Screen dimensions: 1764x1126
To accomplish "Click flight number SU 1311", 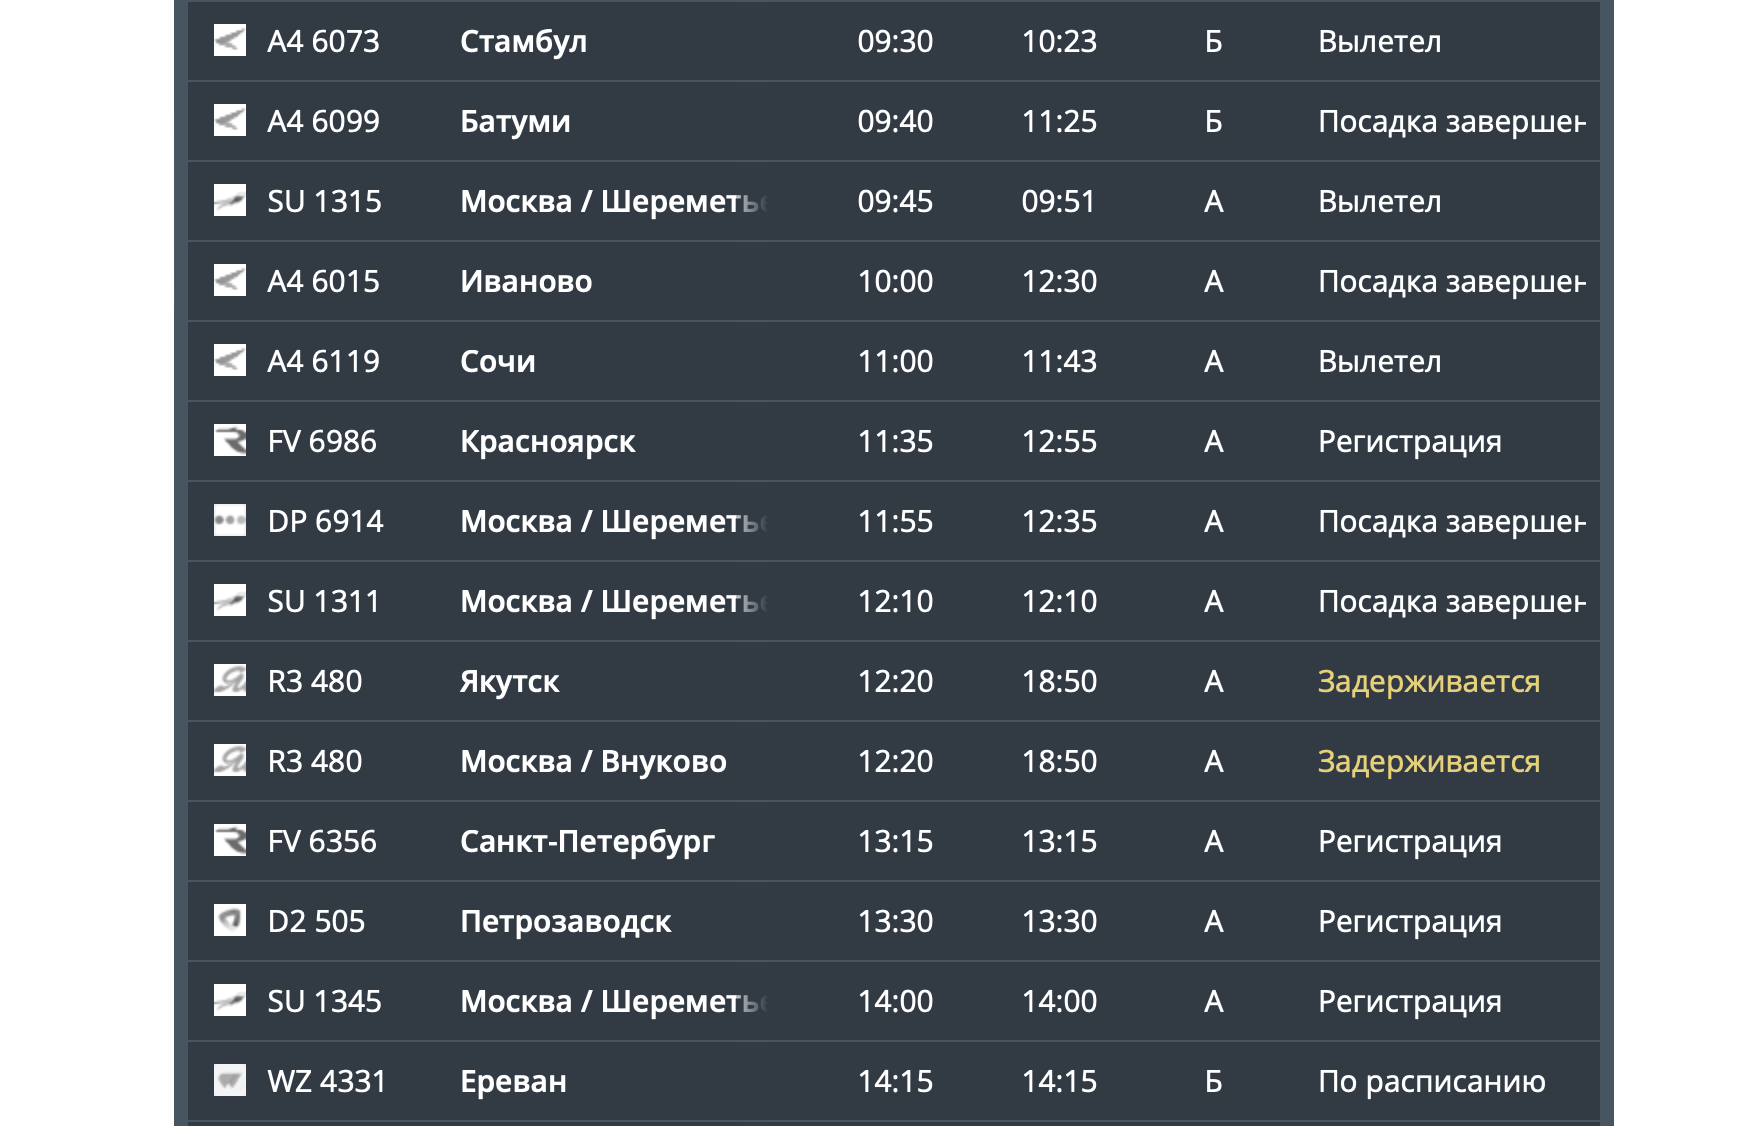I will pyautogui.click(x=324, y=601).
